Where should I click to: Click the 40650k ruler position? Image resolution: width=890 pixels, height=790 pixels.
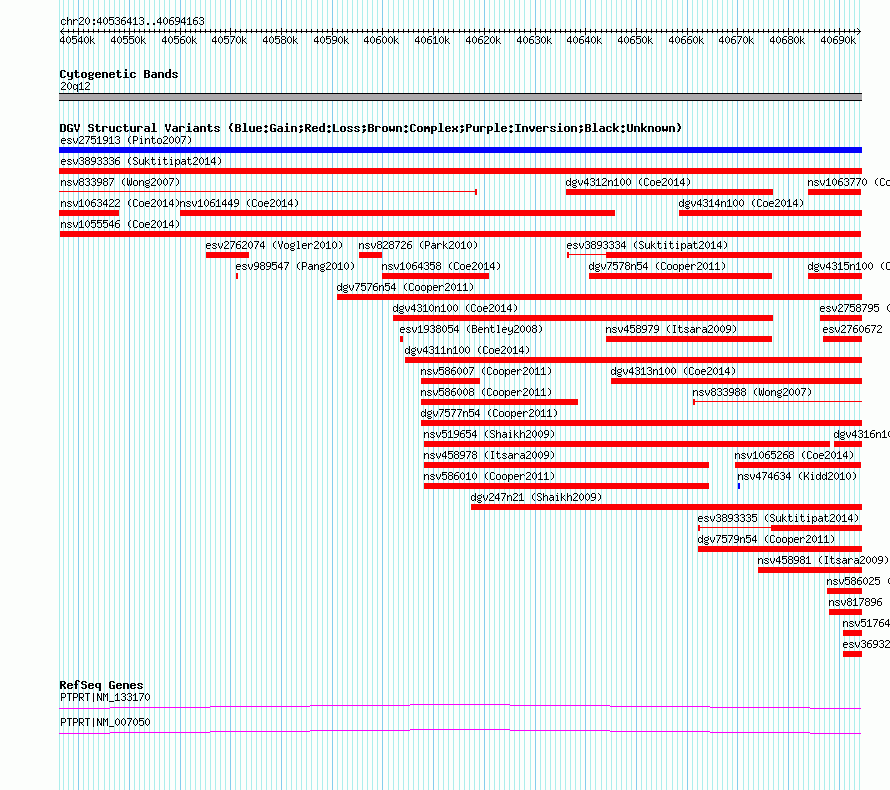(635, 40)
